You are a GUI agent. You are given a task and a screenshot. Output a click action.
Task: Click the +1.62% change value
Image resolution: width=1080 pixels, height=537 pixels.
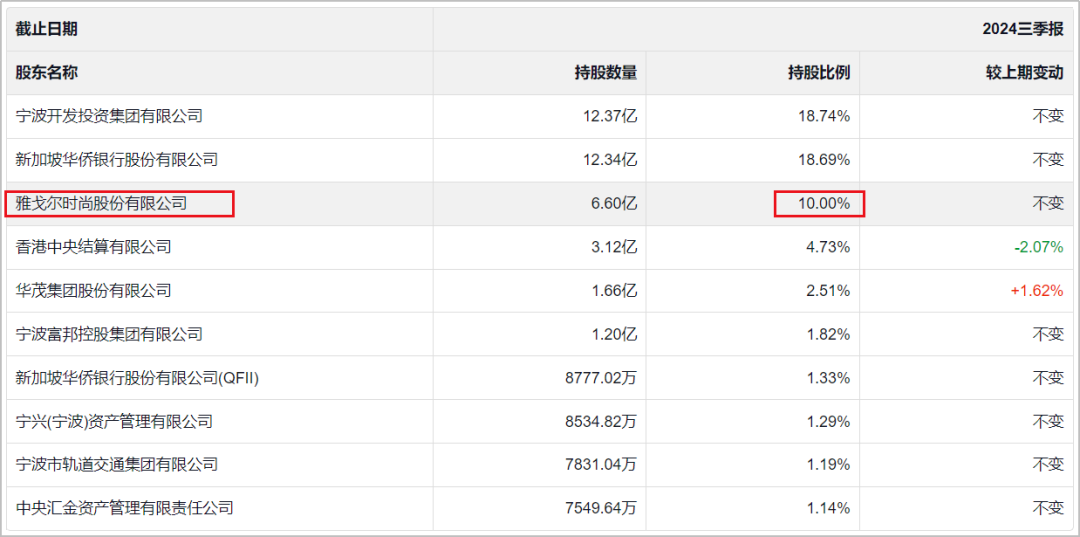tap(1037, 291)
